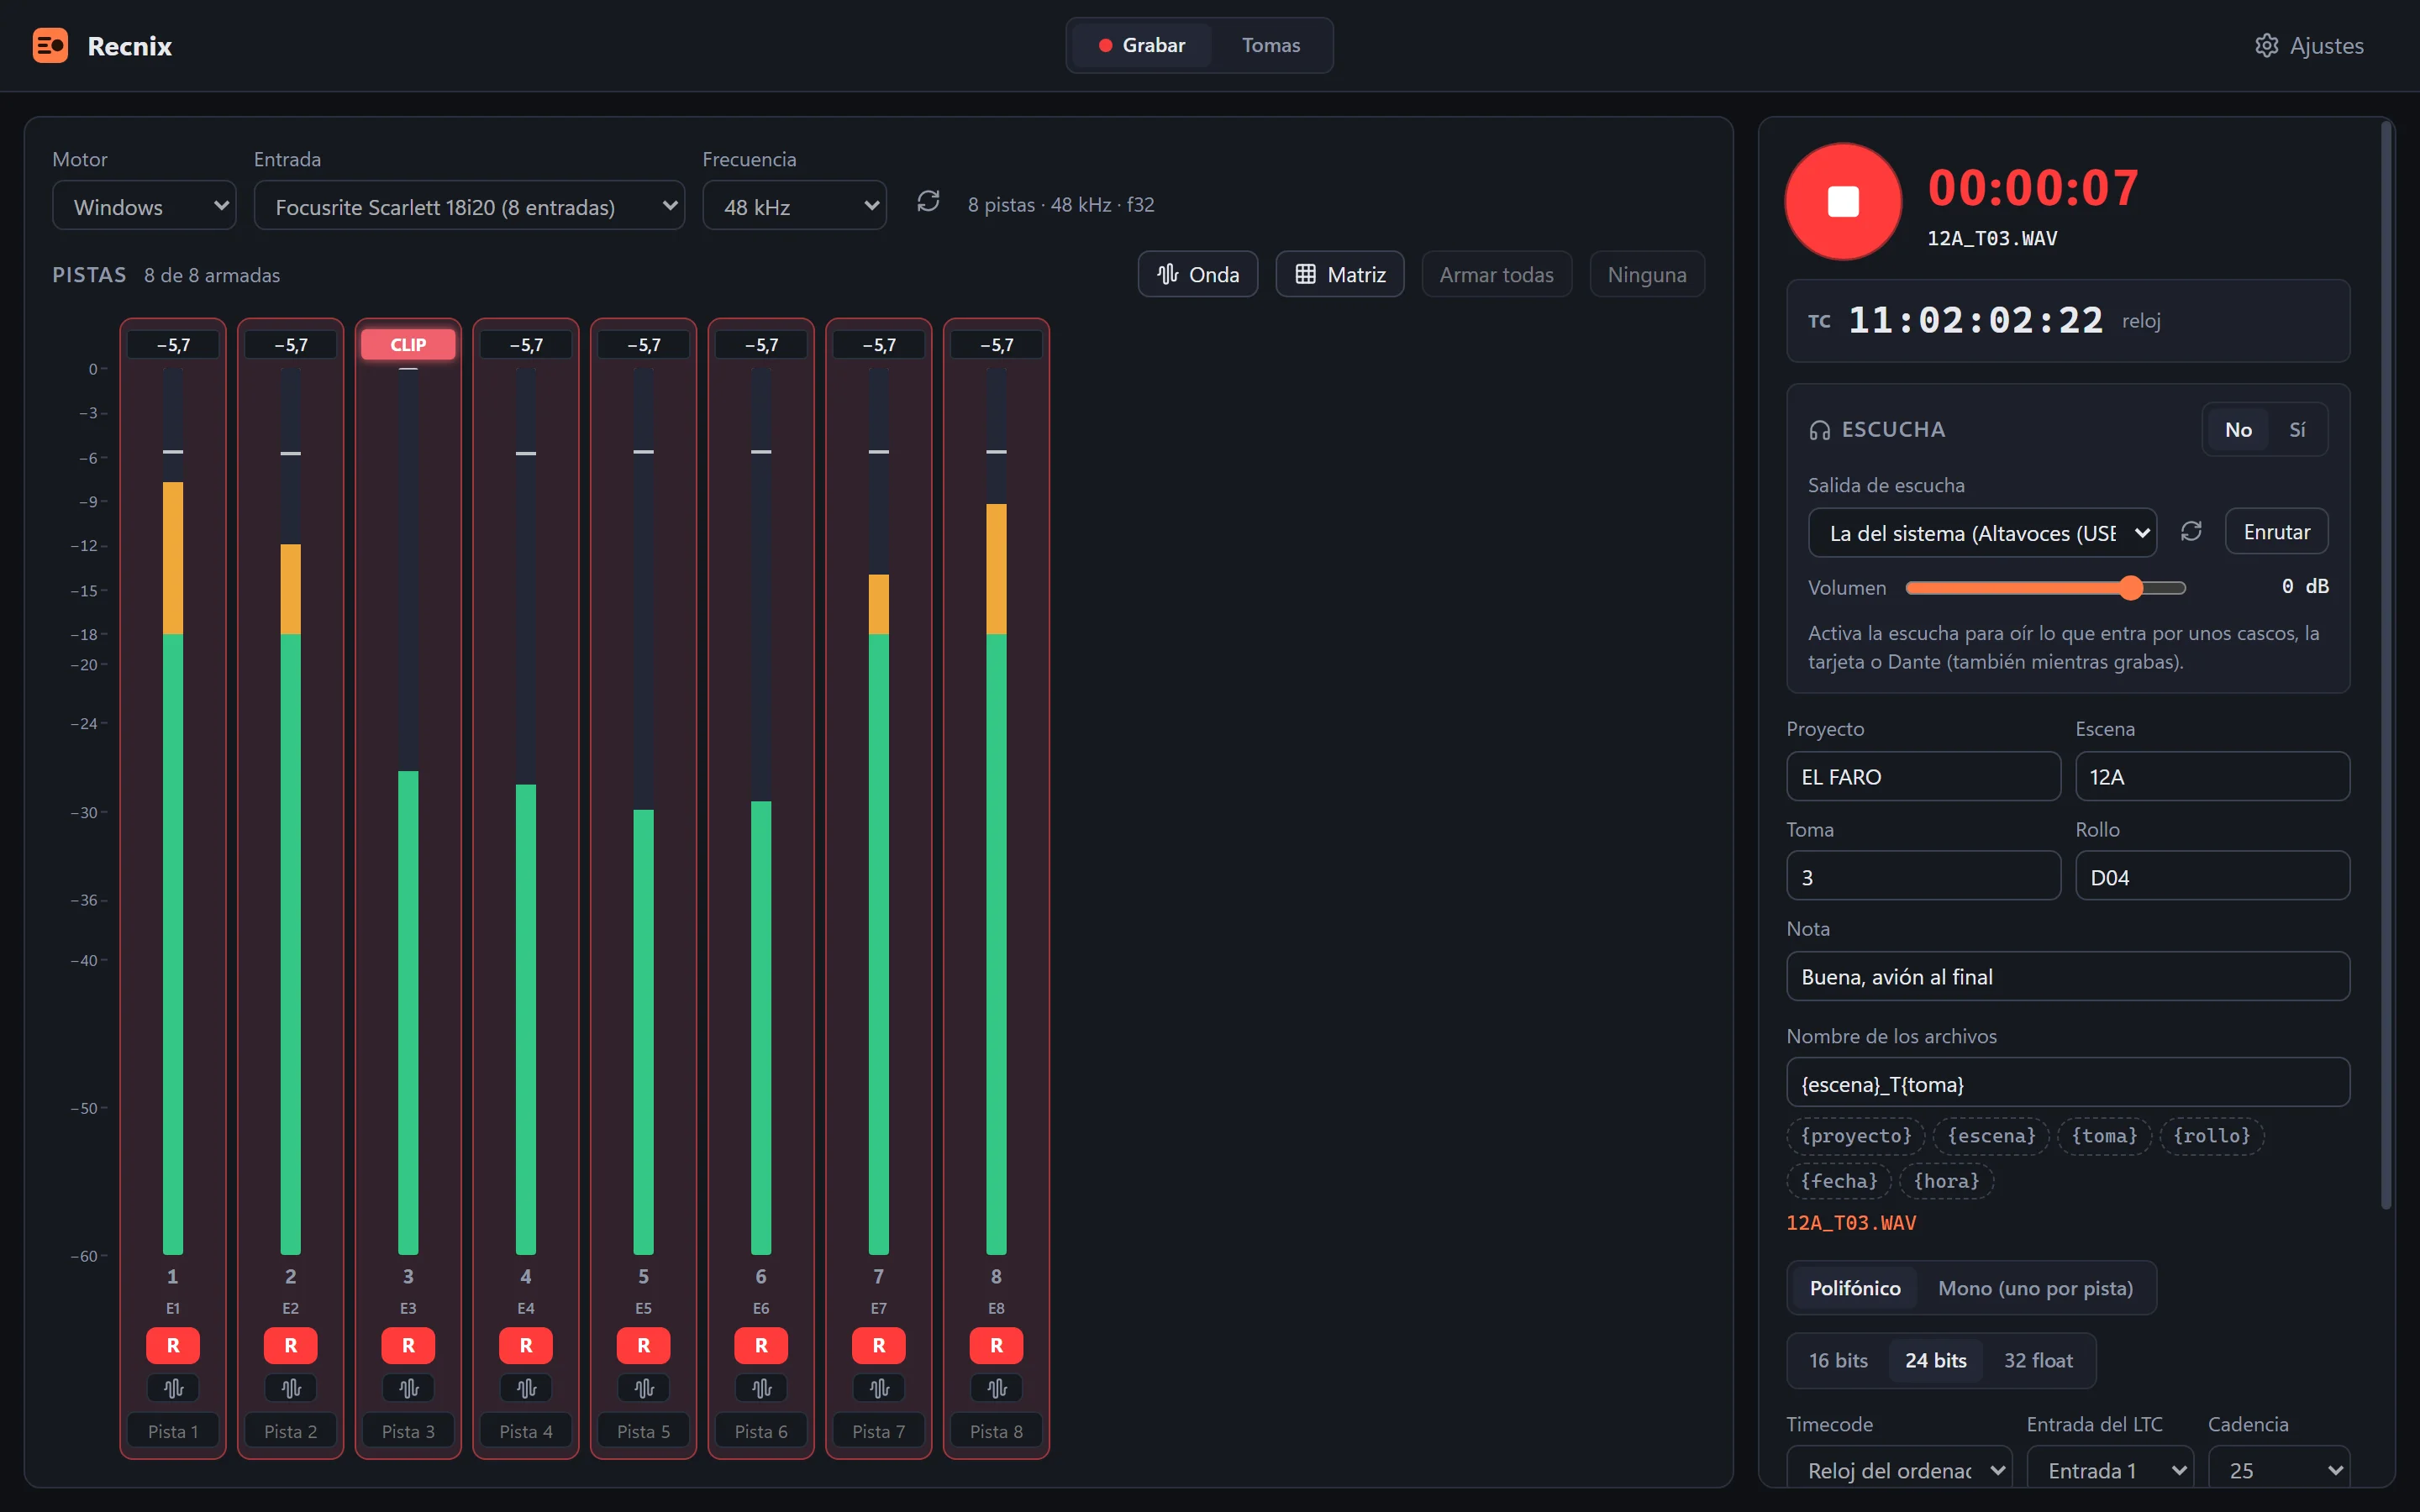Viewport: 2420px width, 1512px height.
Task: Open the Matriz routing view
Action: click(1340, 274)
